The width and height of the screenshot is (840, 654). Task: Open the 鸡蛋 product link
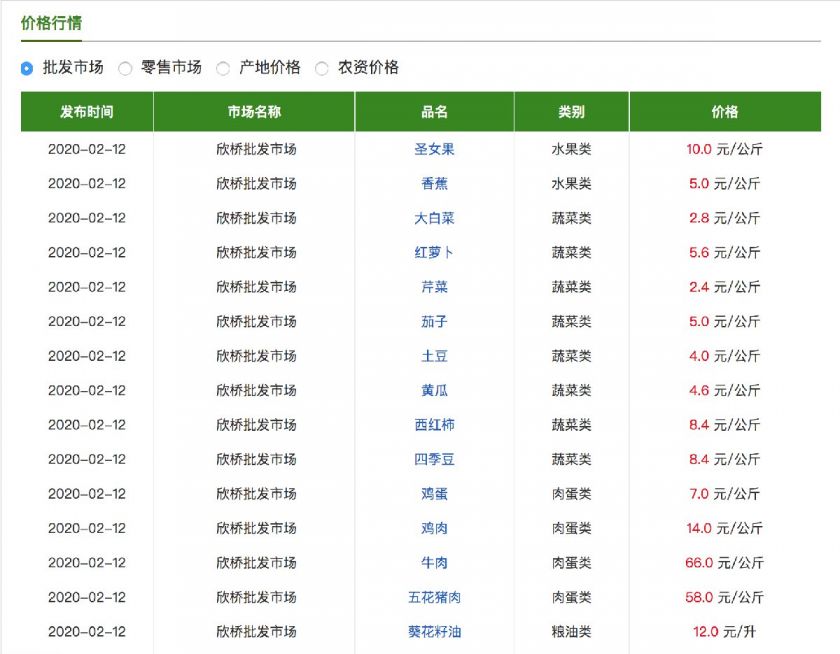tap(434, 494)
